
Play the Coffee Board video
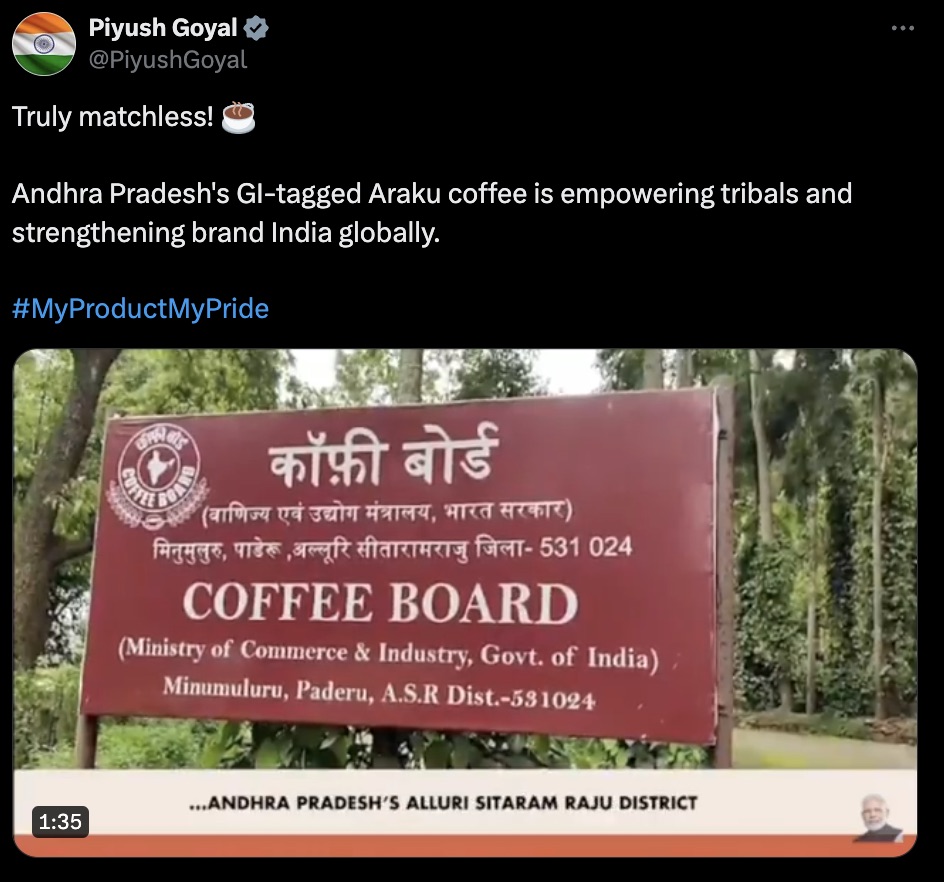click(x=465, y=603)
